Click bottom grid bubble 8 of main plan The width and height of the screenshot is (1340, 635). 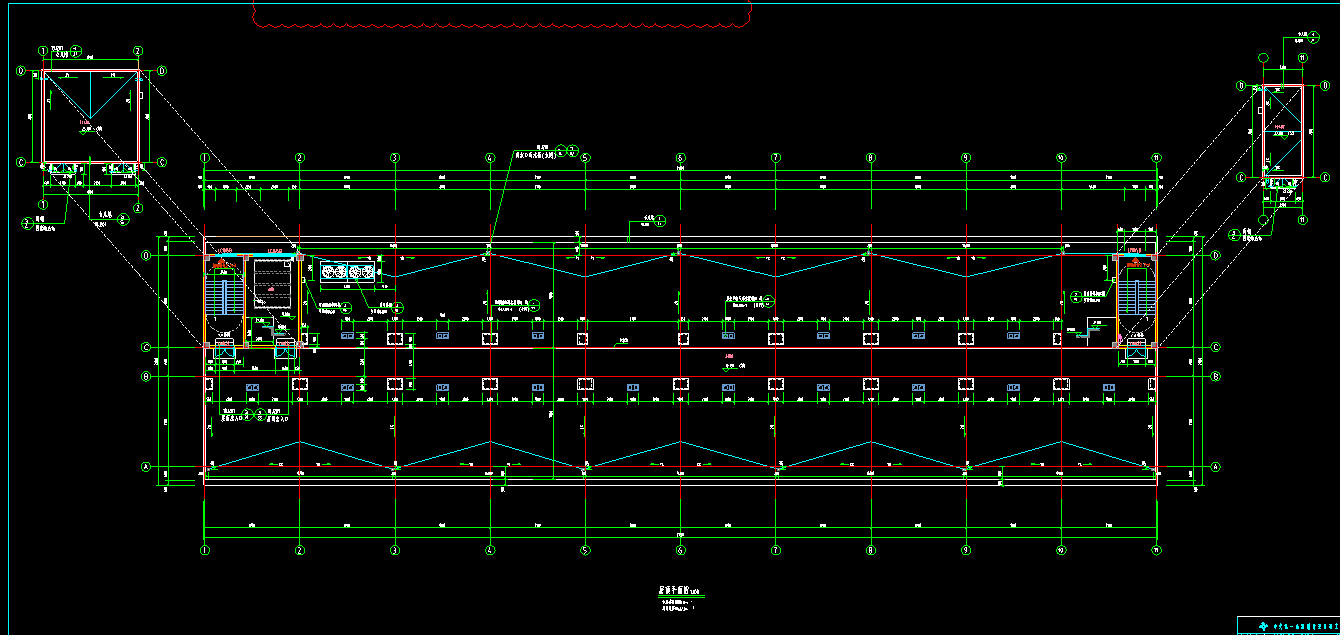coord(871,550)
